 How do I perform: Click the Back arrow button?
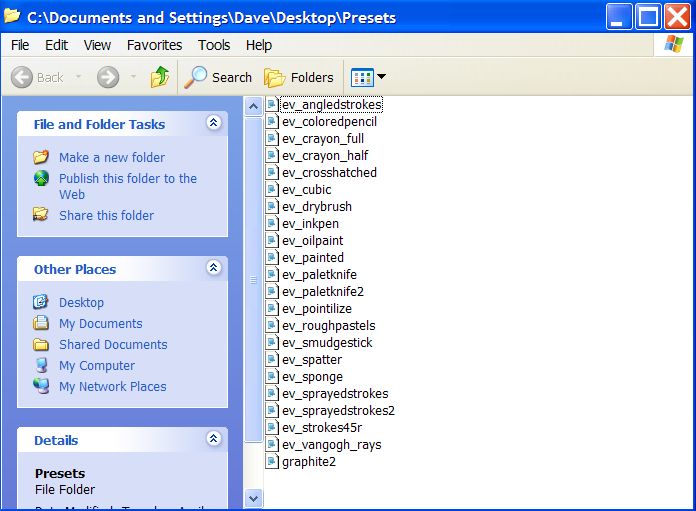[x=21, y=77]
